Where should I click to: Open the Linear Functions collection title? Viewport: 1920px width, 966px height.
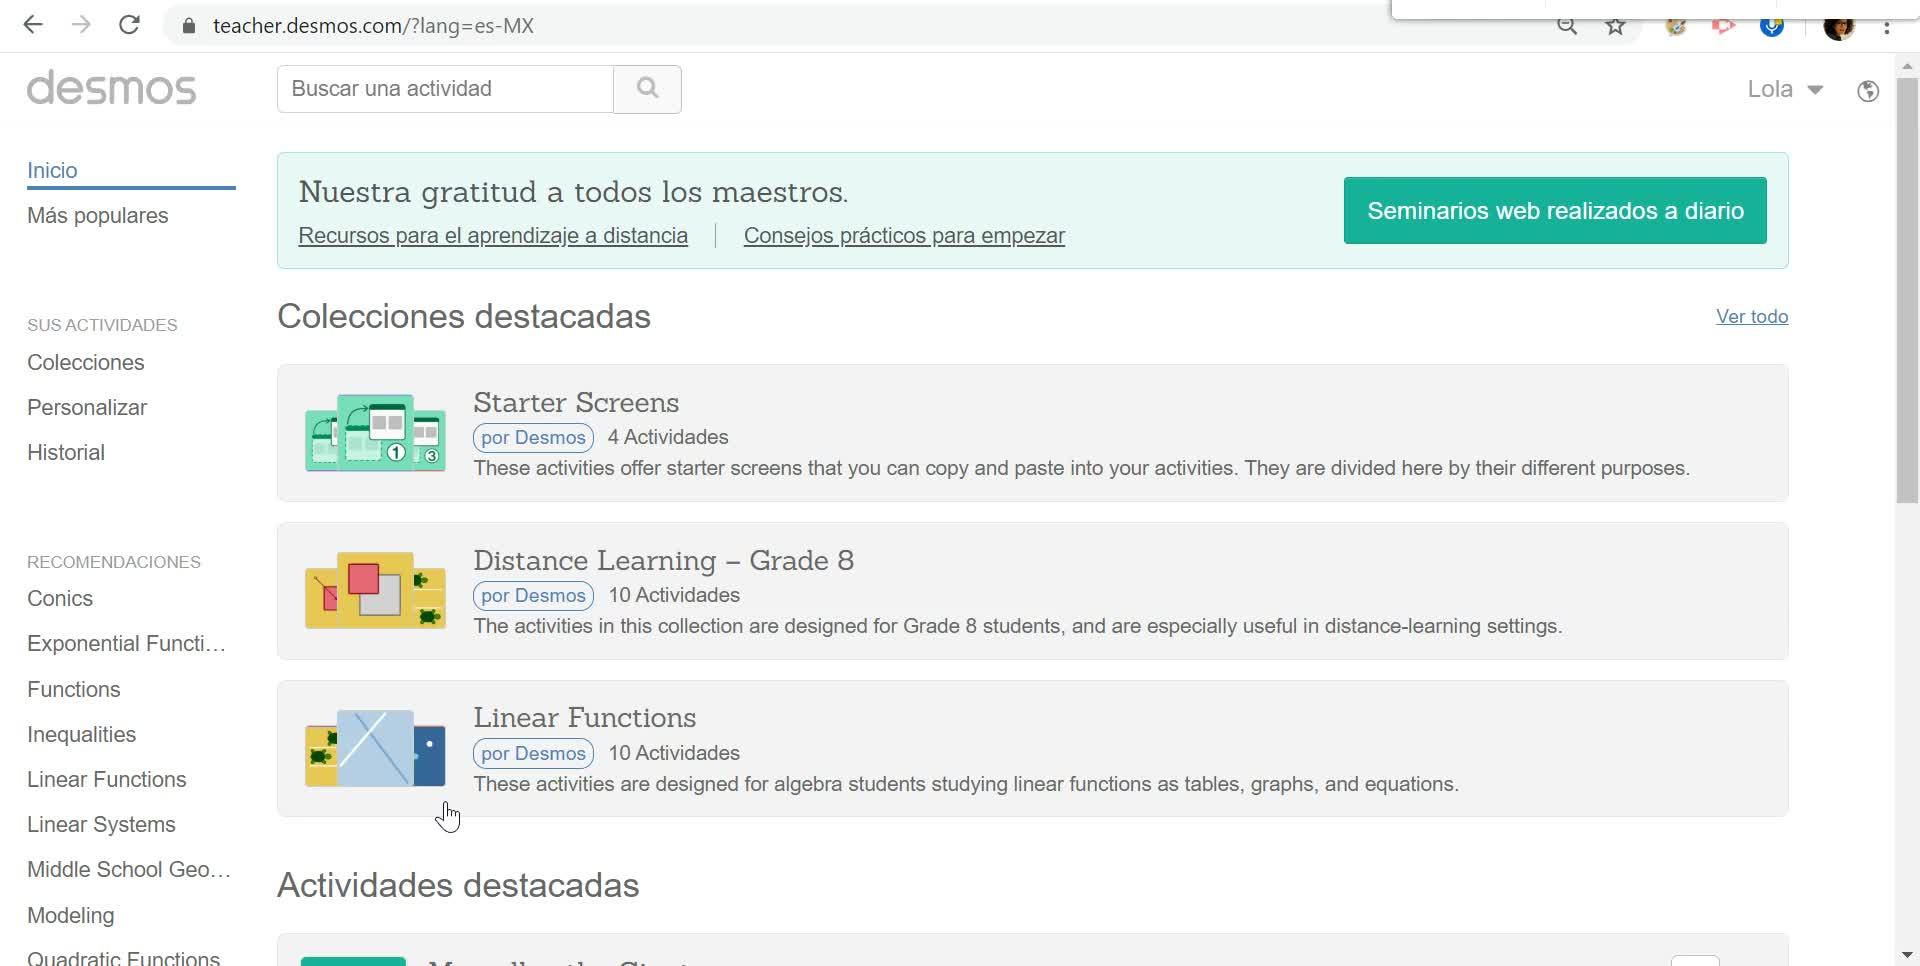pos(585,718)
